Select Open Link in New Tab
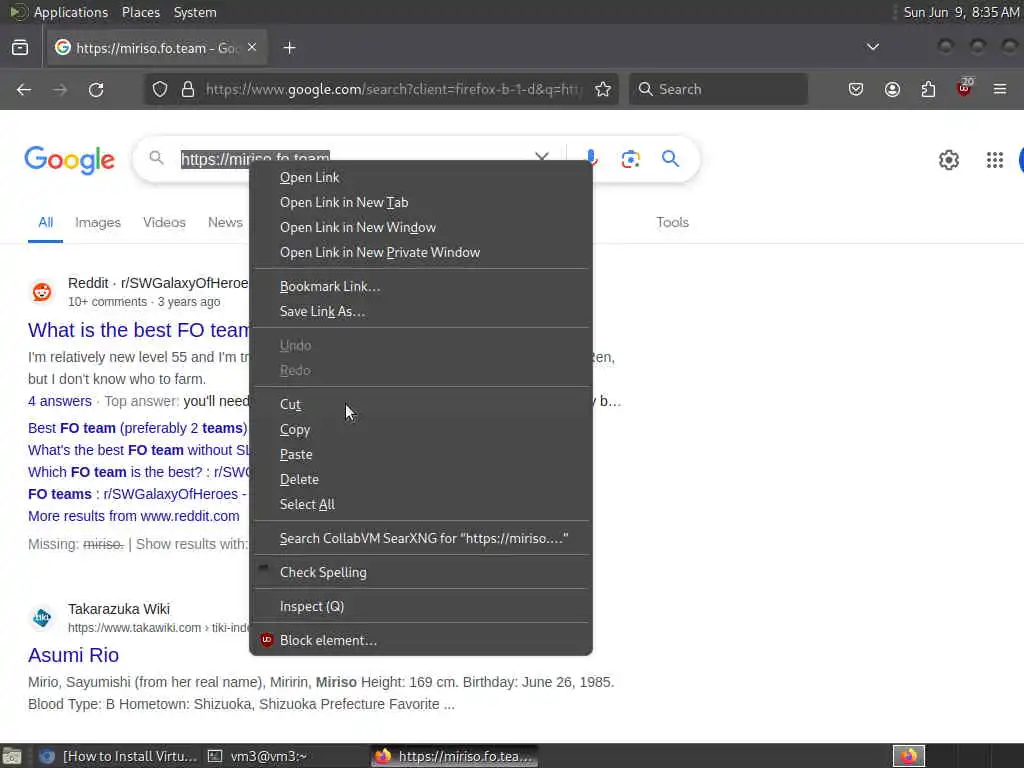Viewport: 1024px width, 768px height. pos(421,202)
